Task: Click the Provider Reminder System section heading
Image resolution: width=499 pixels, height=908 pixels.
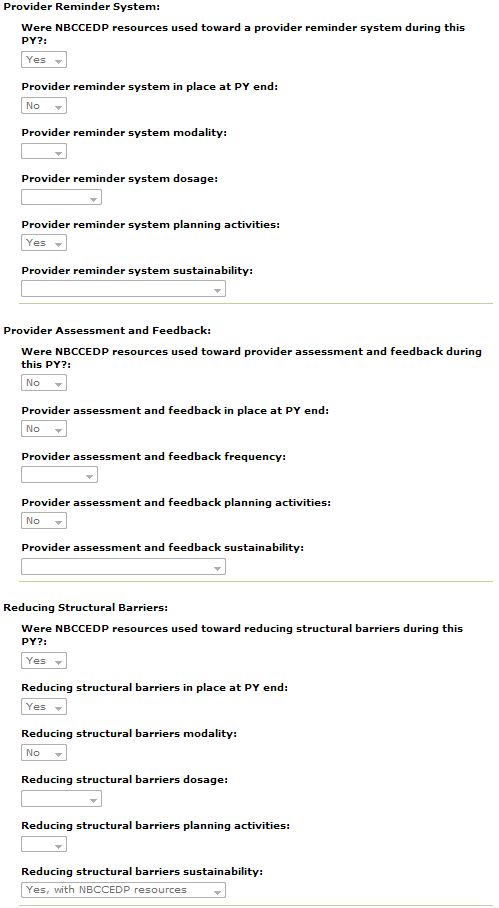Action: 82,7
